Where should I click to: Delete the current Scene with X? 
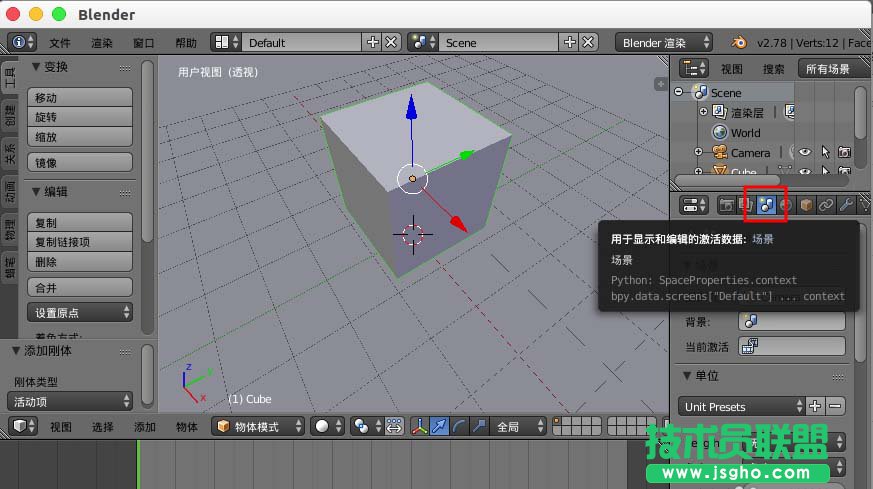588,42
